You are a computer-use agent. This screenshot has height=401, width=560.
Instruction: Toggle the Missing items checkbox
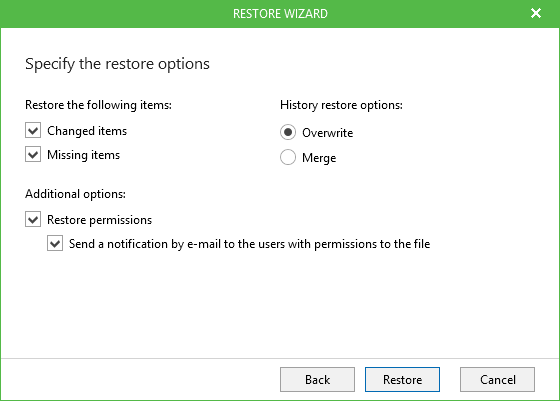(33, 155)
